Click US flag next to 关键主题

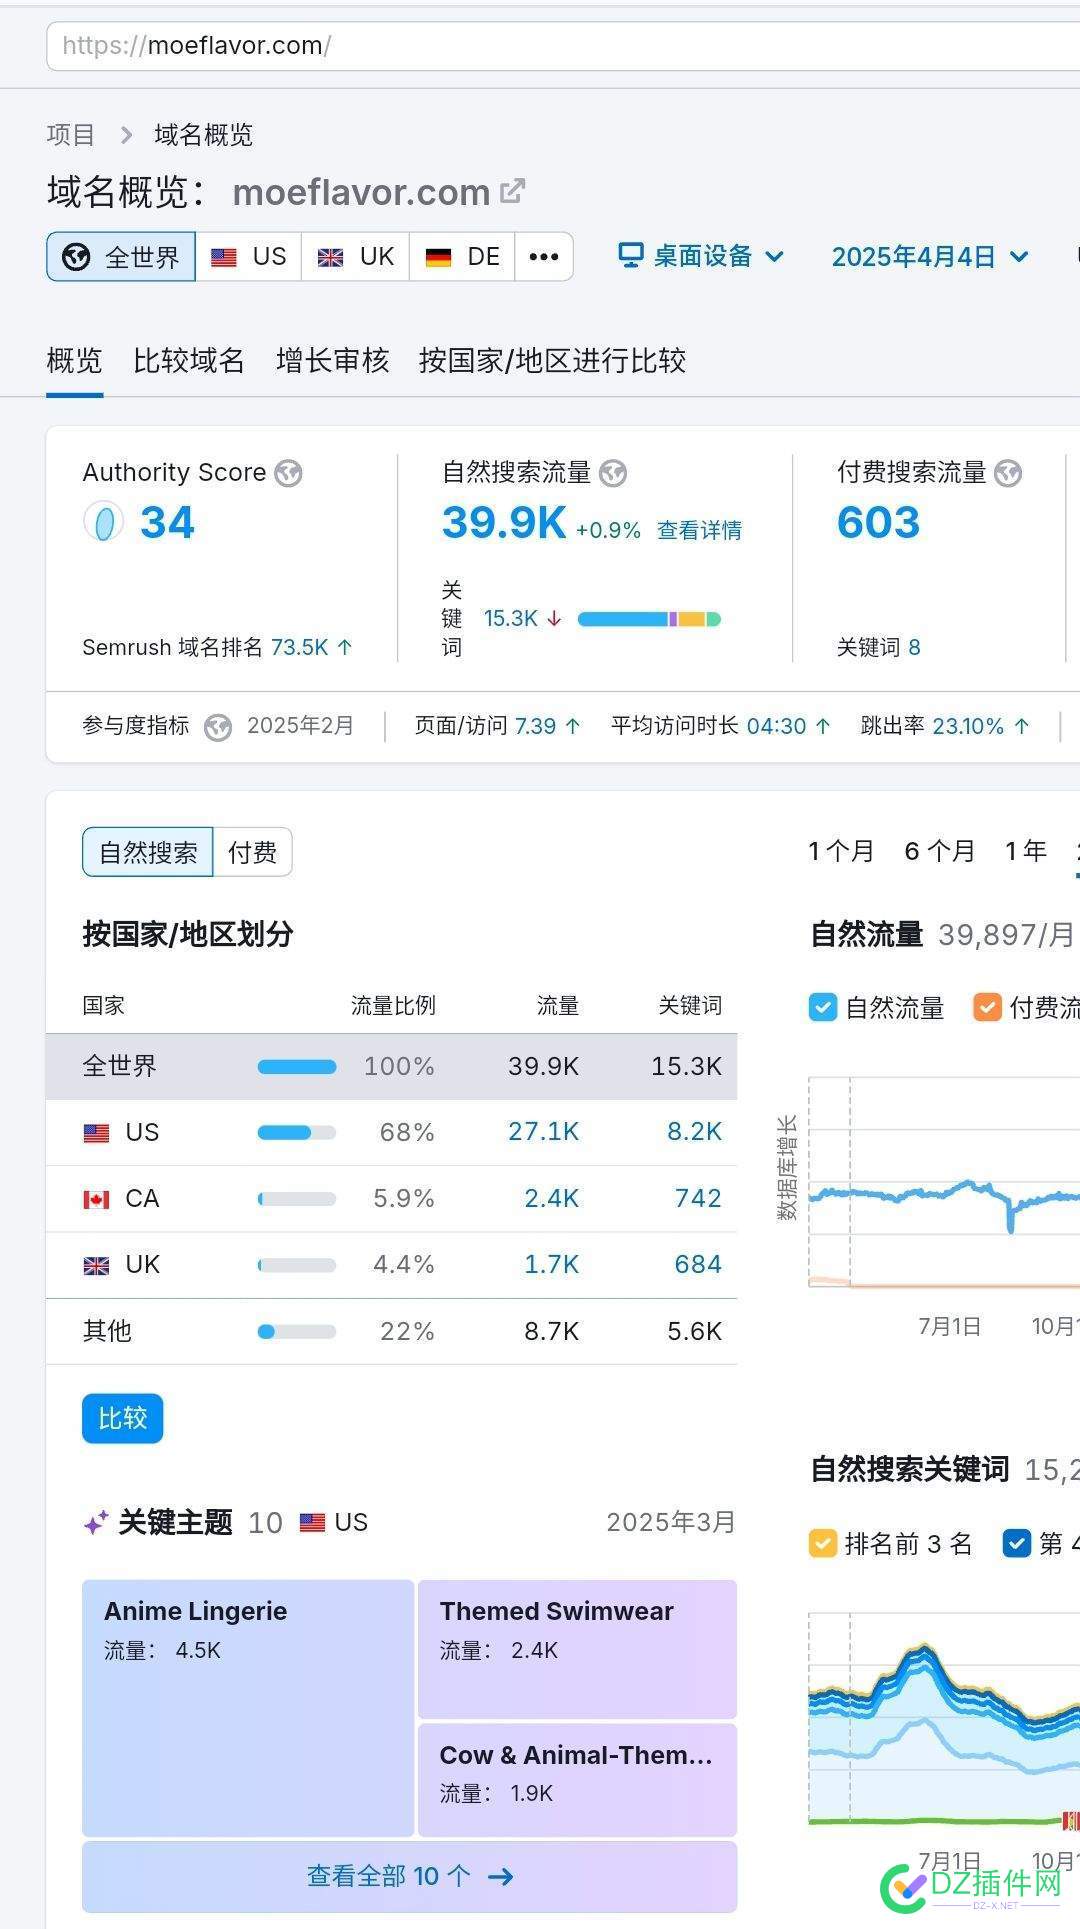coord(313,1523)
